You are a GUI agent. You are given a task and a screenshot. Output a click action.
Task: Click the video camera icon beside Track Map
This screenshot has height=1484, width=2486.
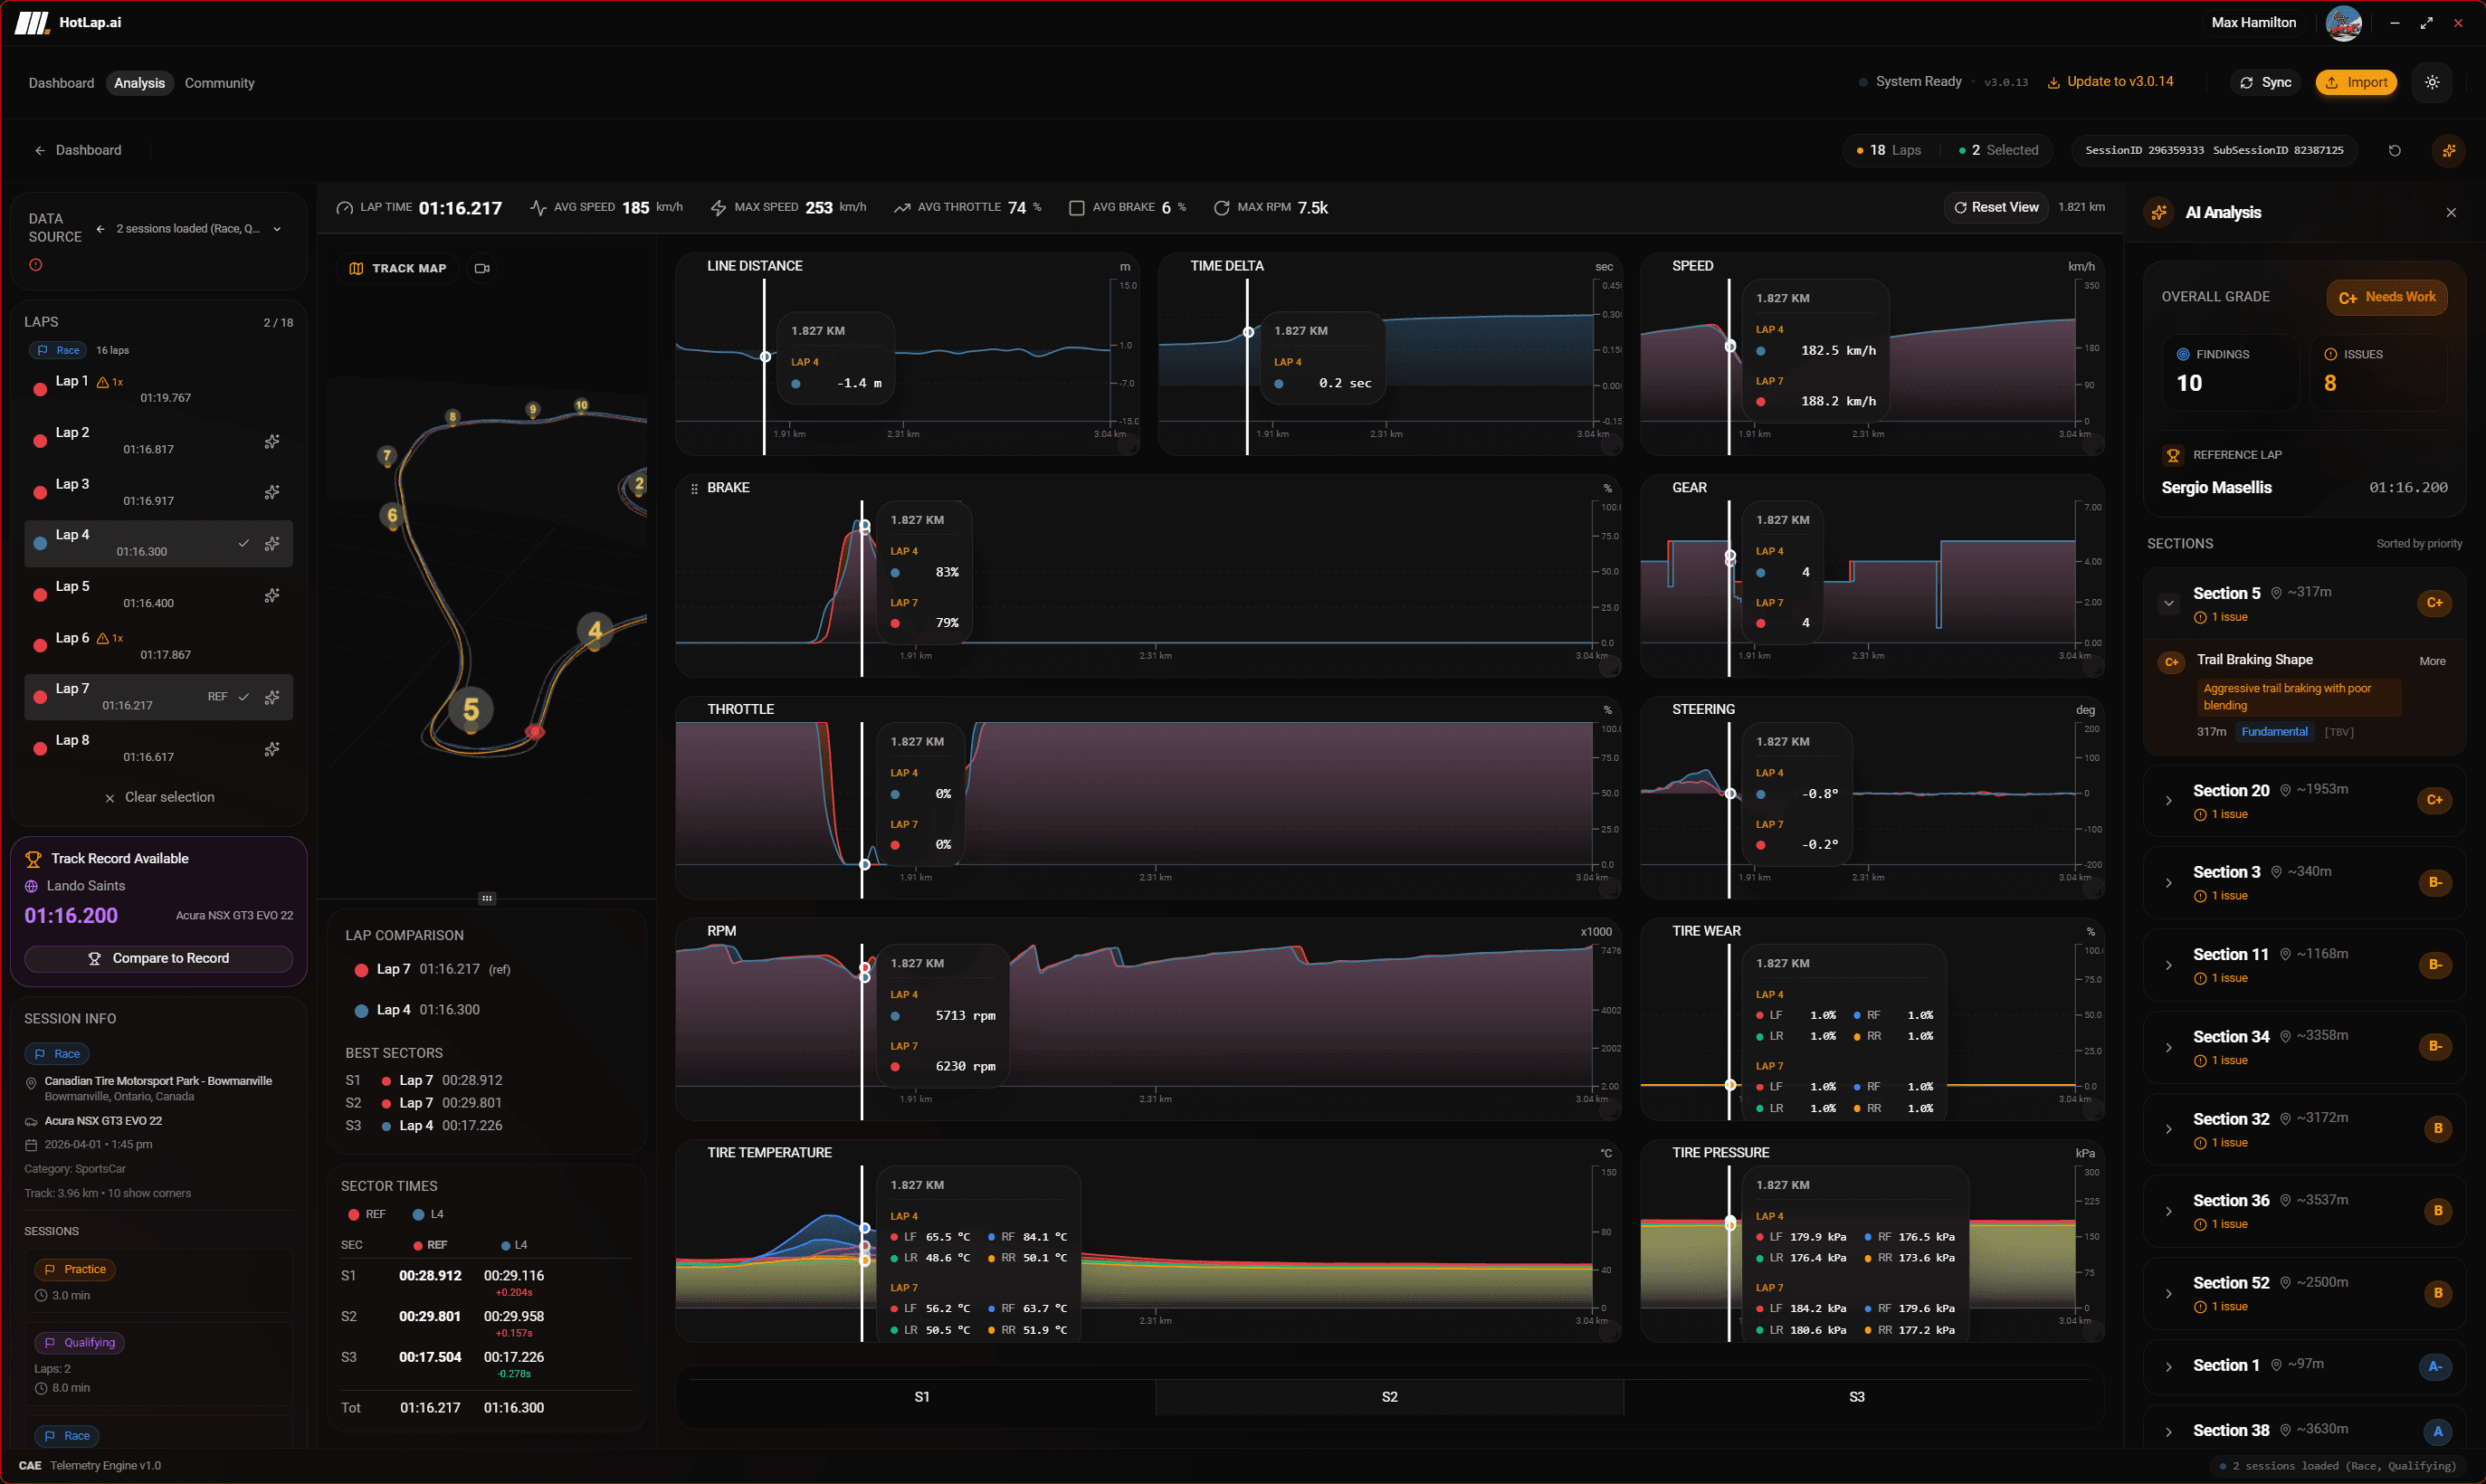point(481,268)
